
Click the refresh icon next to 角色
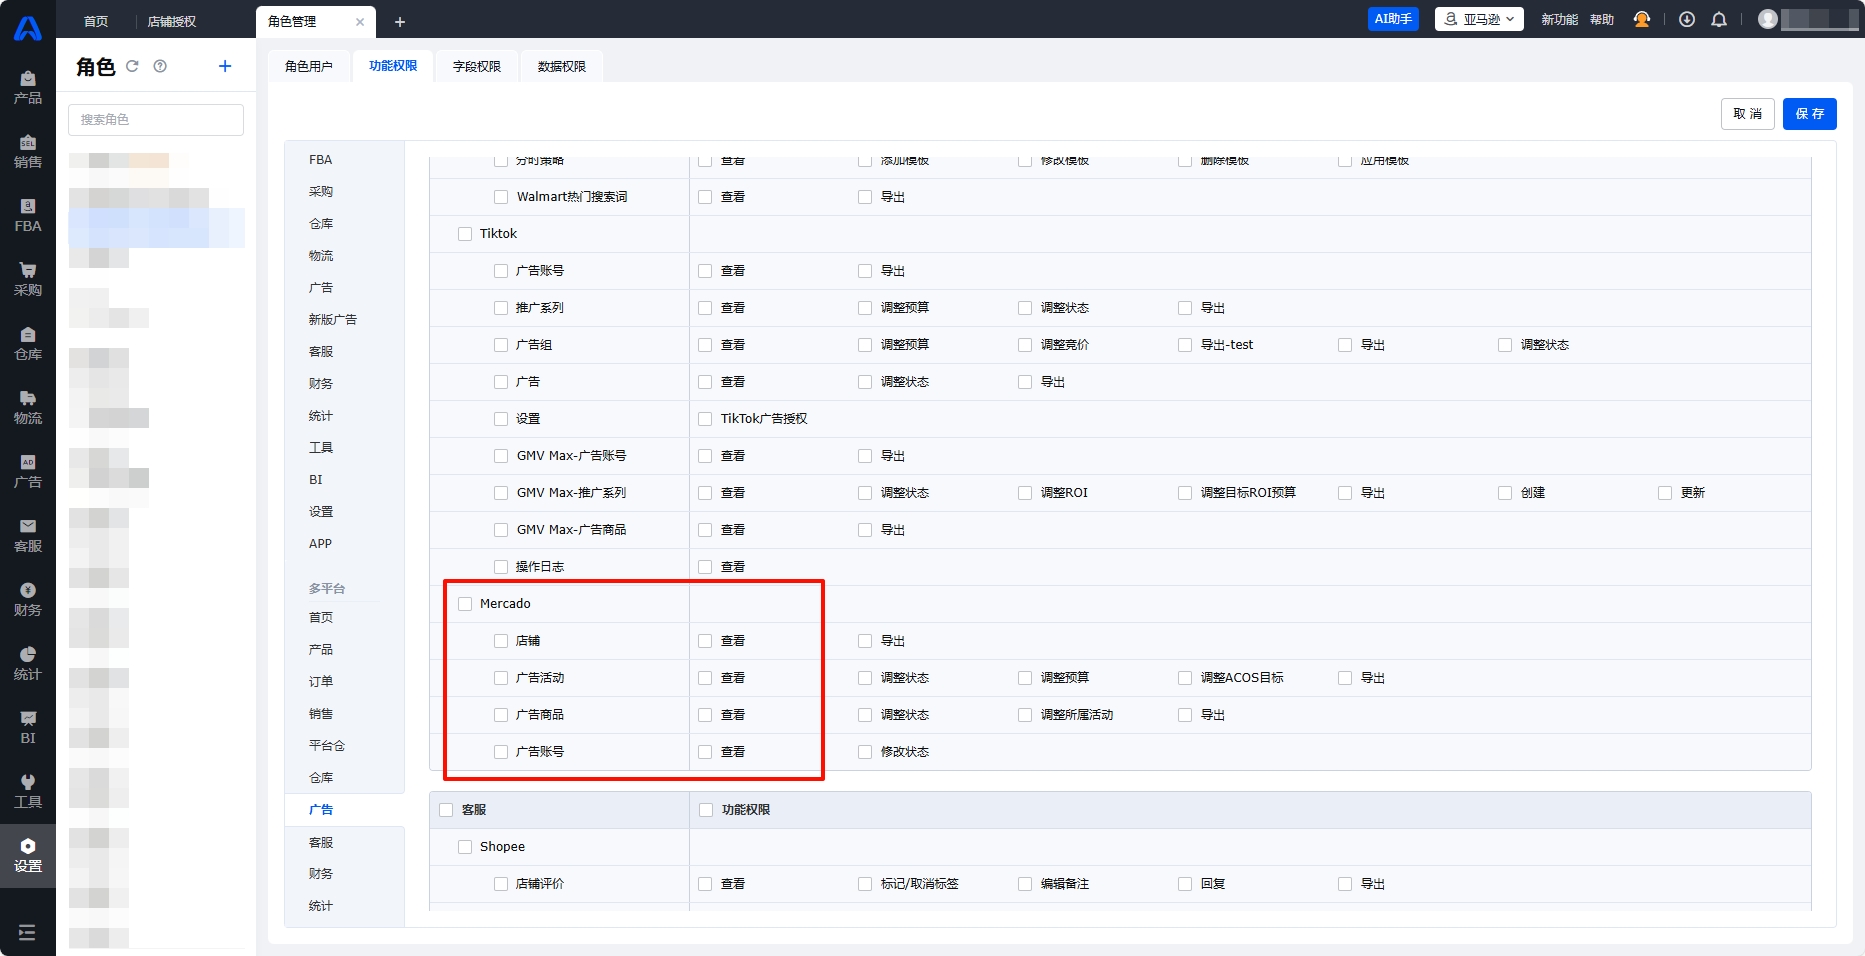(132, 66)
